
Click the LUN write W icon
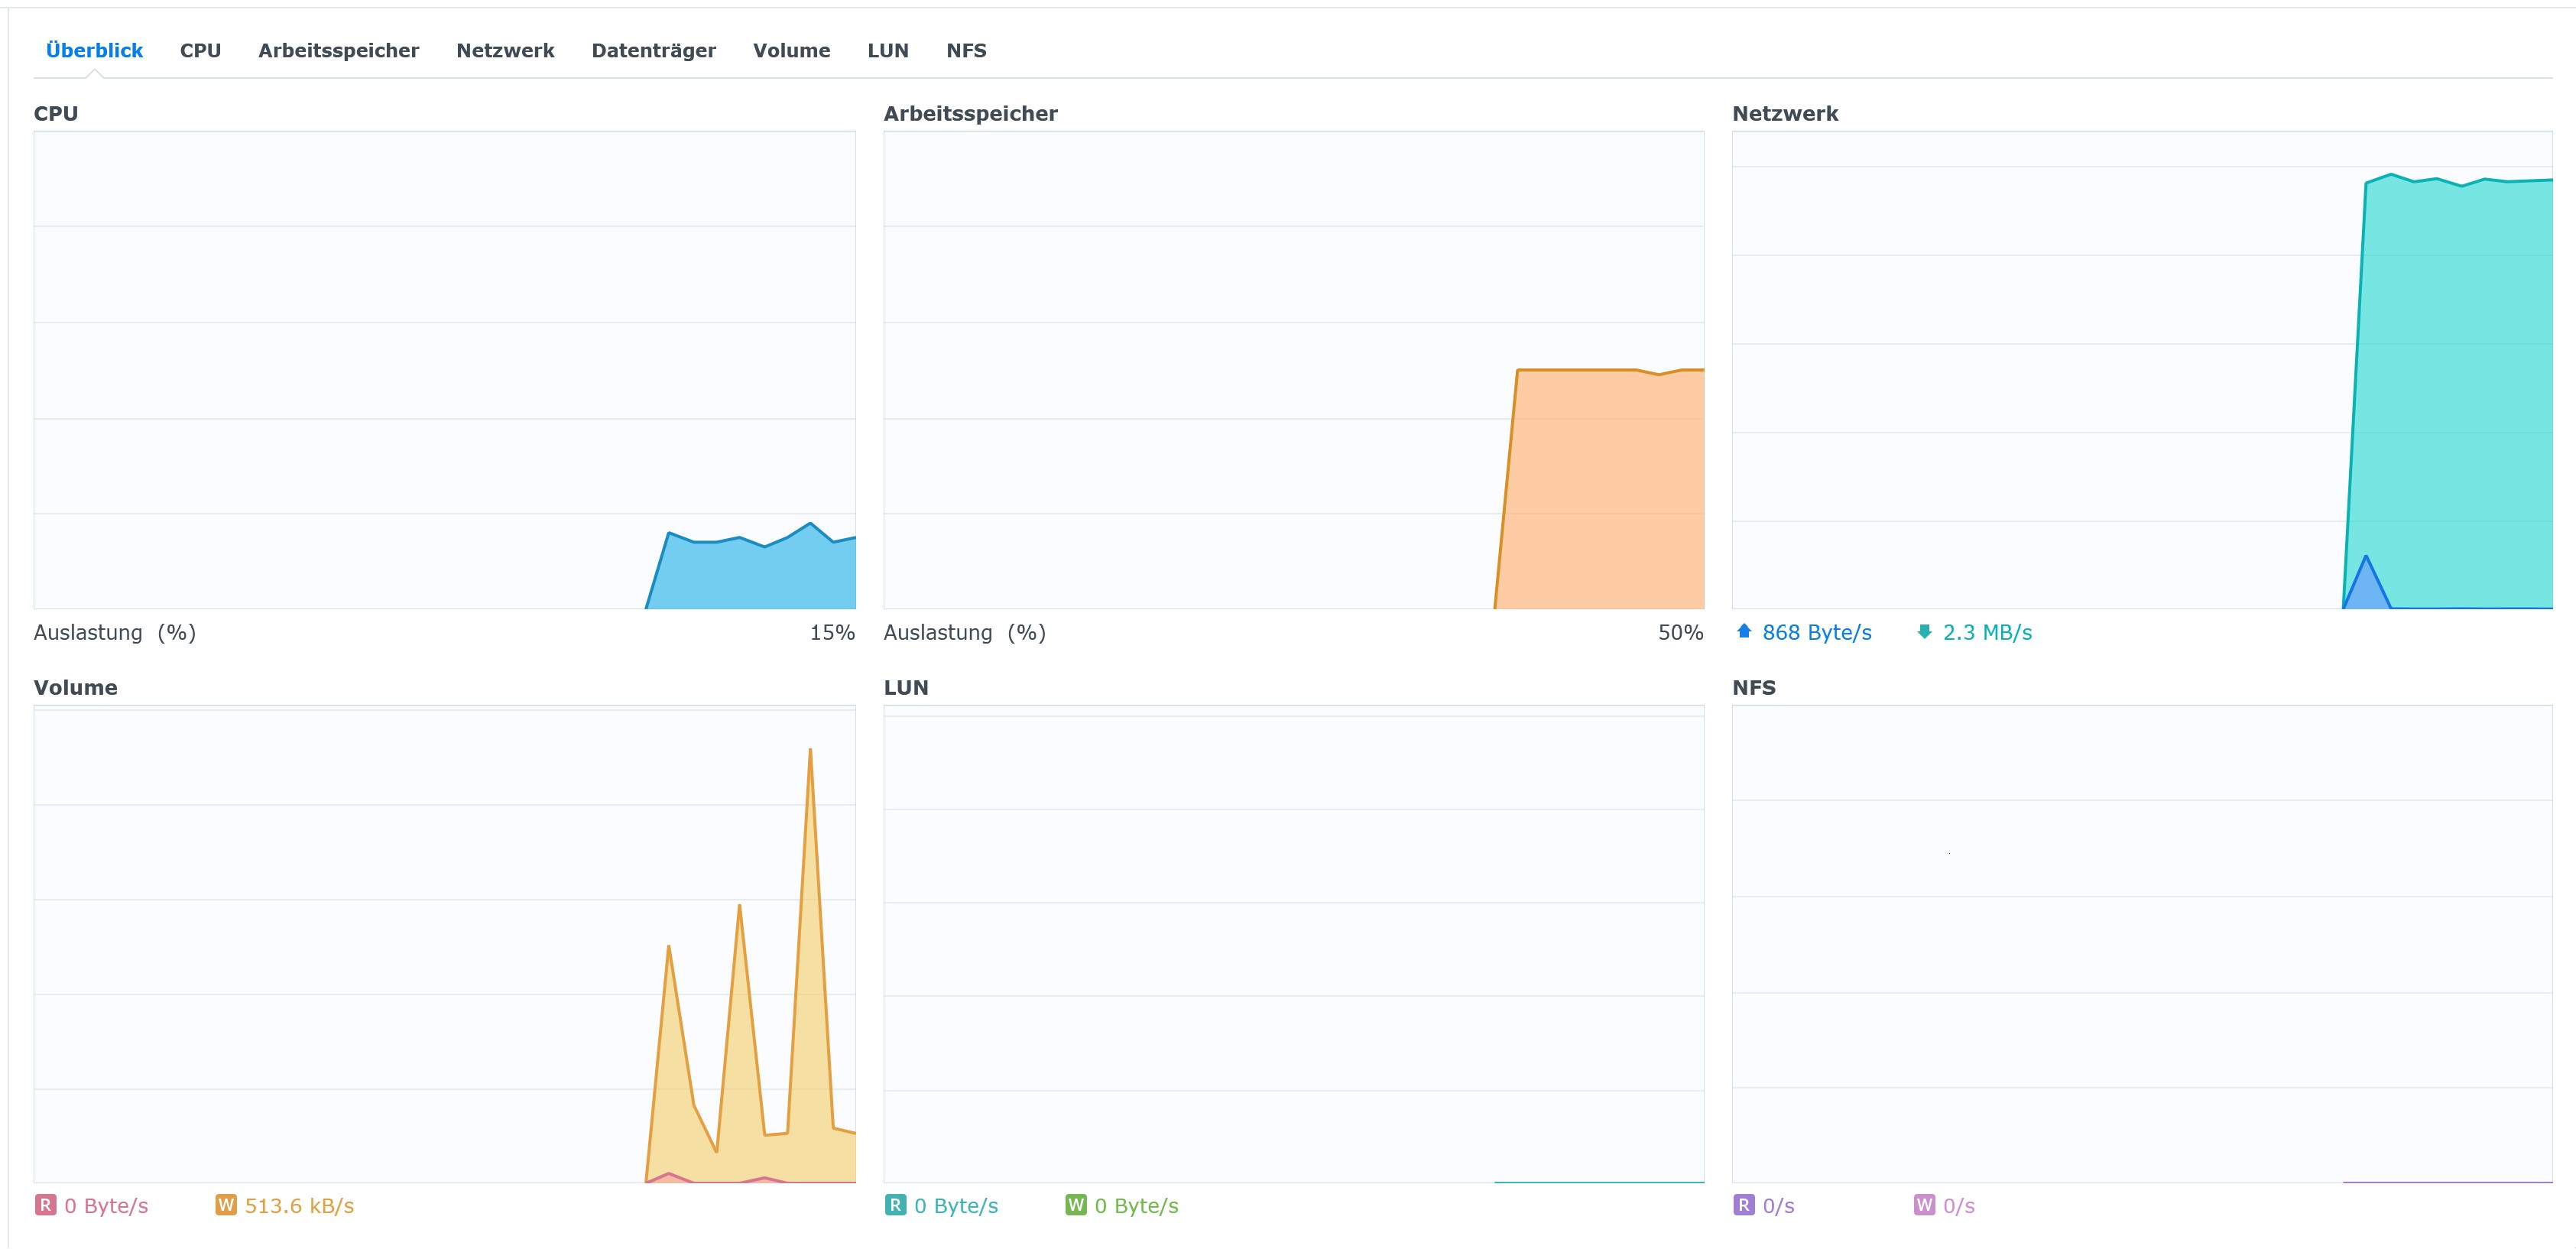point(1076,1205)
